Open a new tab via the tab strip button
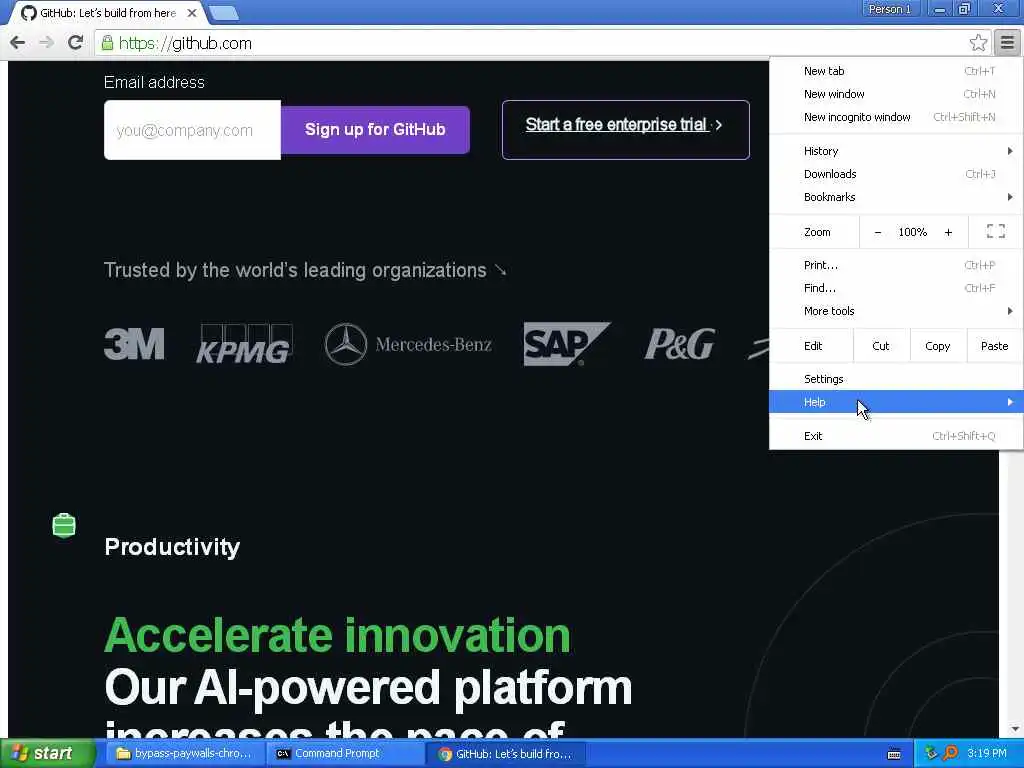The width and height of the screenshot is (1024, 768). pos(223,12)
